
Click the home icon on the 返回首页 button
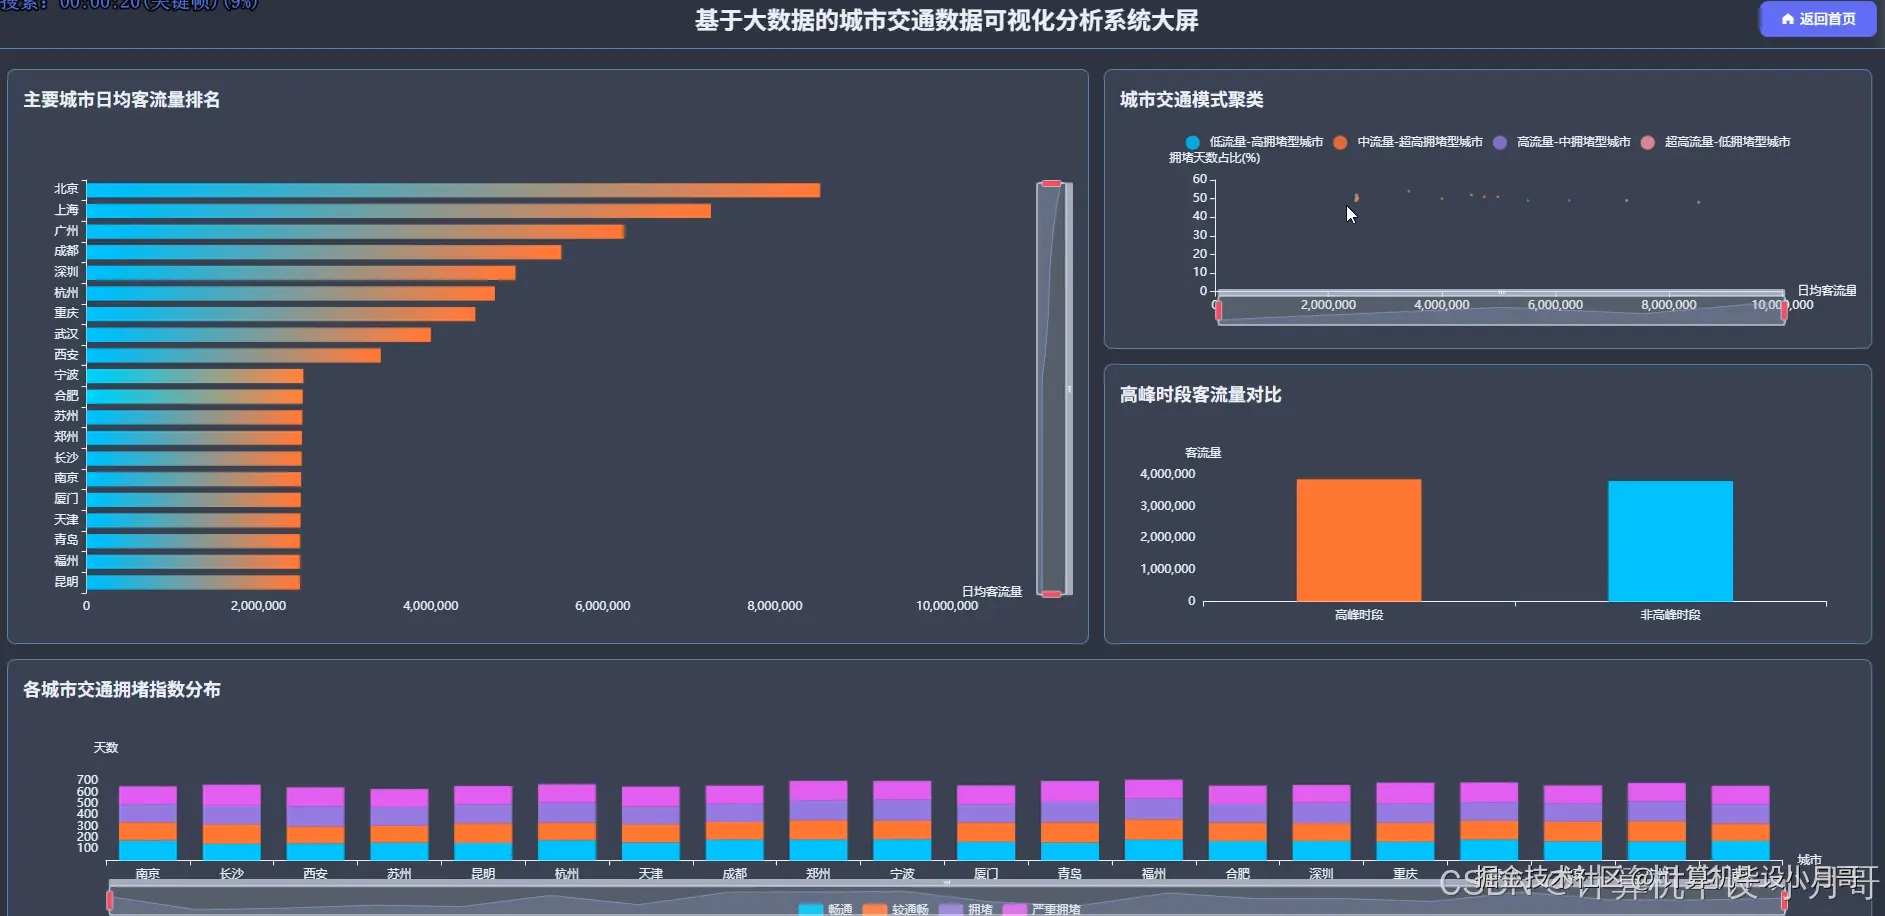point(1789,19)
